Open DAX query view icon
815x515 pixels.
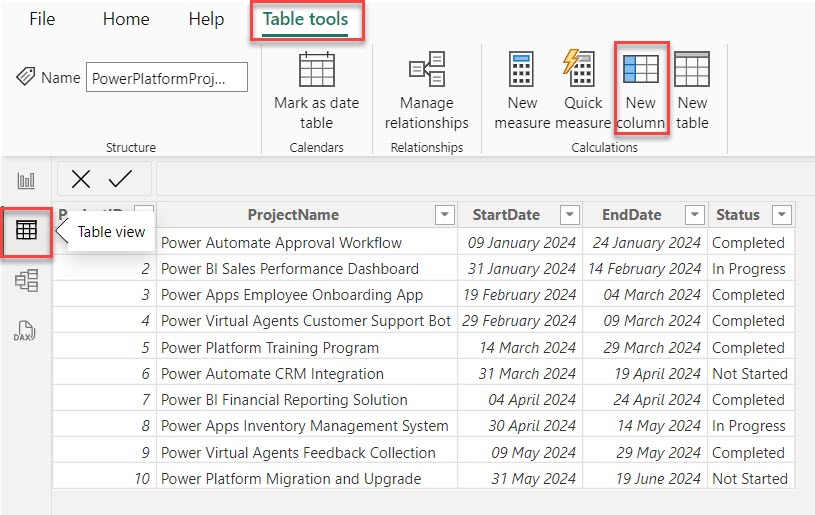tap(24, 331)
